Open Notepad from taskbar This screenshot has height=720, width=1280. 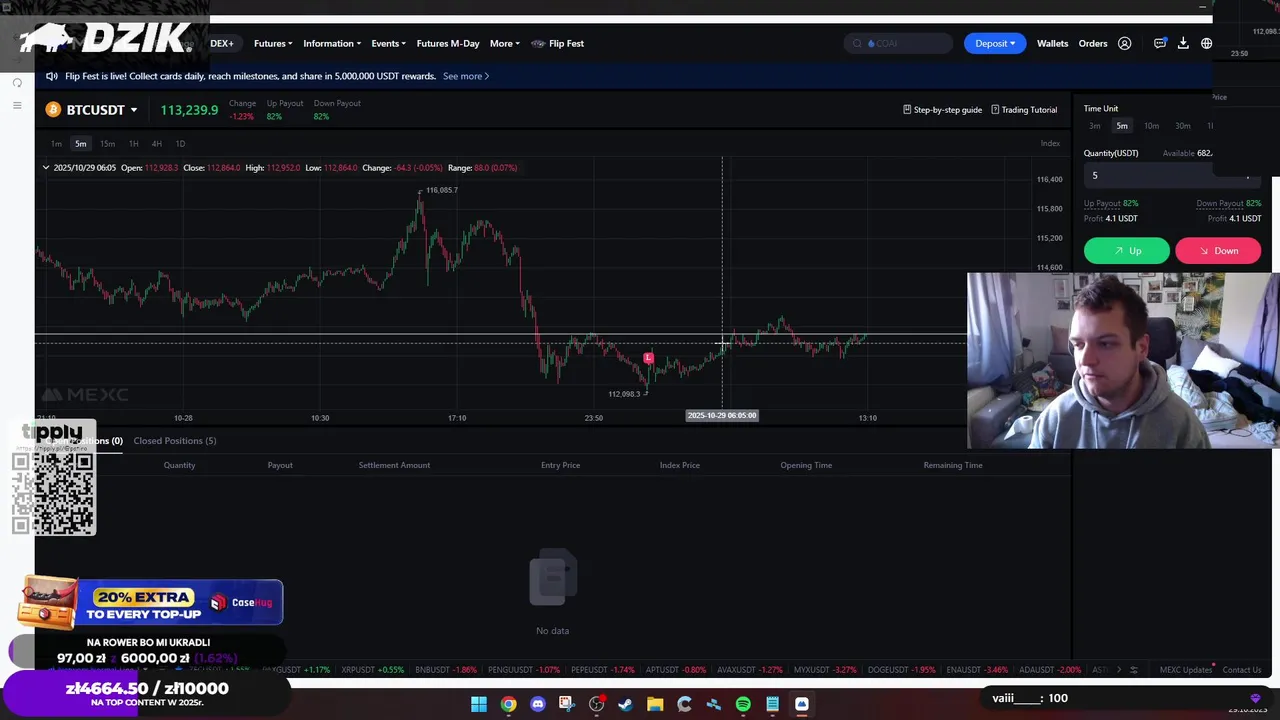click(x=772, y=704)
